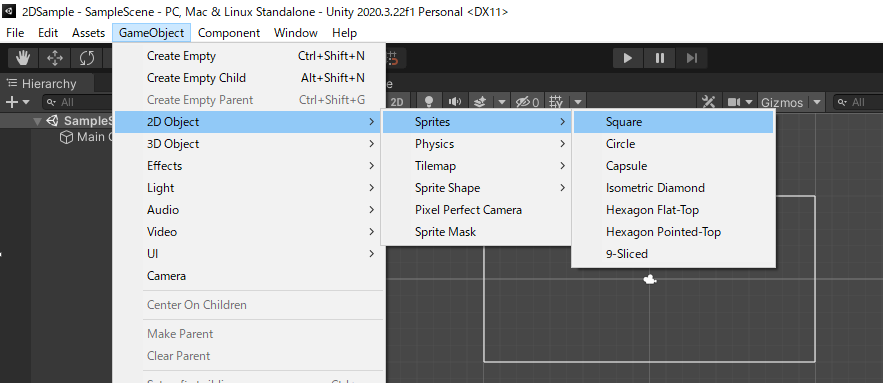Screen dimensions: 883x383
Task: Click Clear Parent menu entry
Action: pyautogui.click(x=249, y=355)
